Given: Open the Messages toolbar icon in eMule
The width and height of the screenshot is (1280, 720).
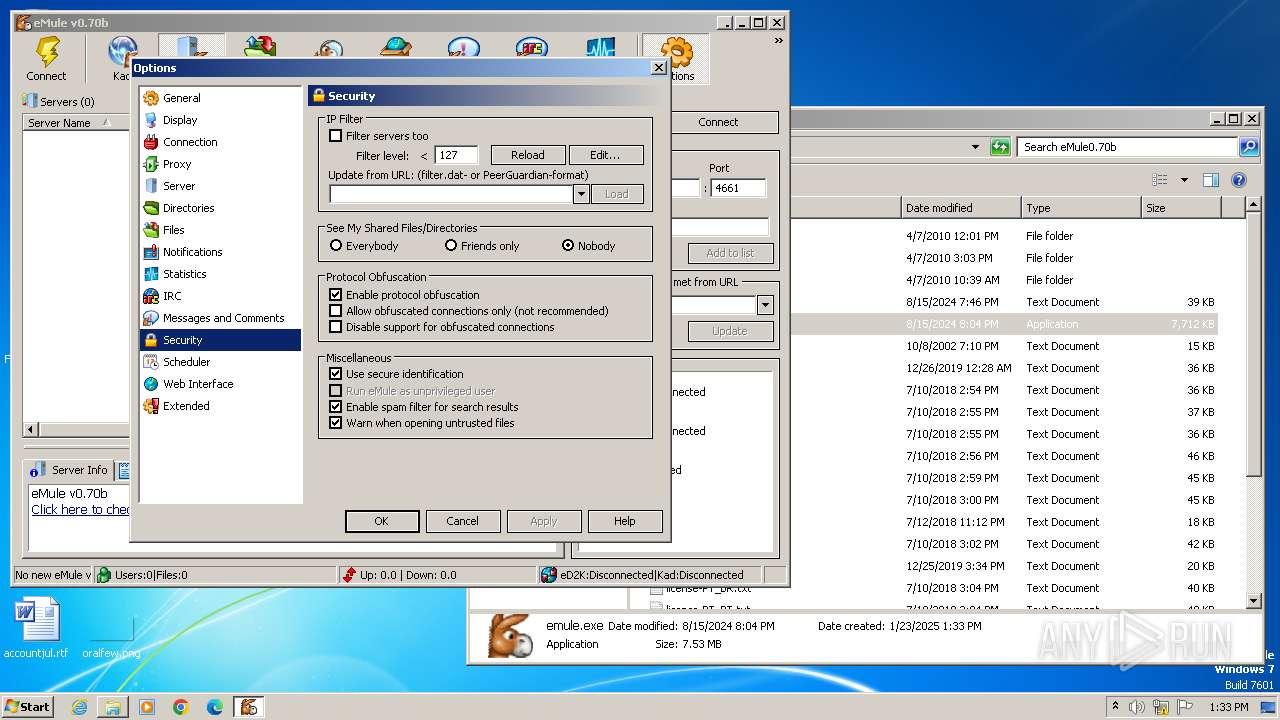Looking at the screenshot, I should [x=464, y=46].
